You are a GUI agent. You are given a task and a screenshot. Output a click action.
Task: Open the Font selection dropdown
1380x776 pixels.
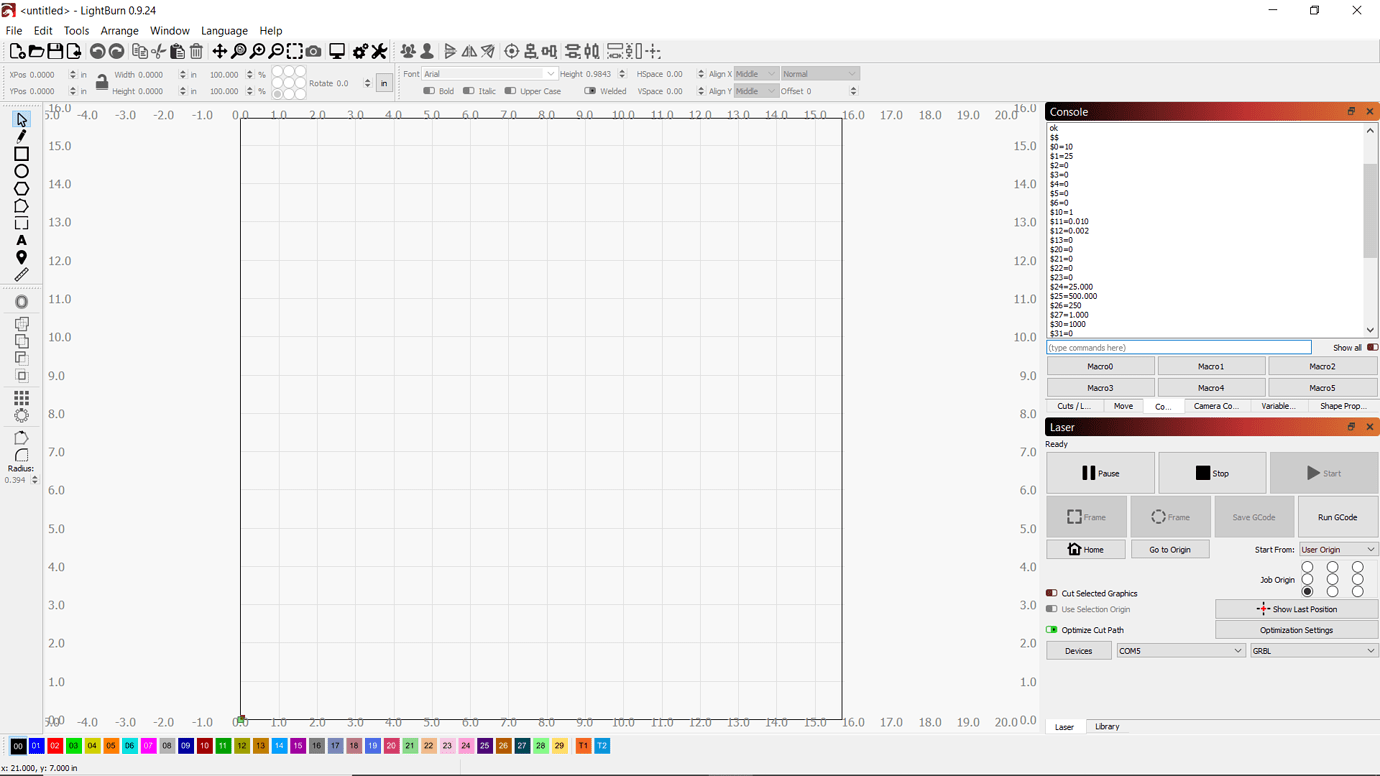[488, 74]
